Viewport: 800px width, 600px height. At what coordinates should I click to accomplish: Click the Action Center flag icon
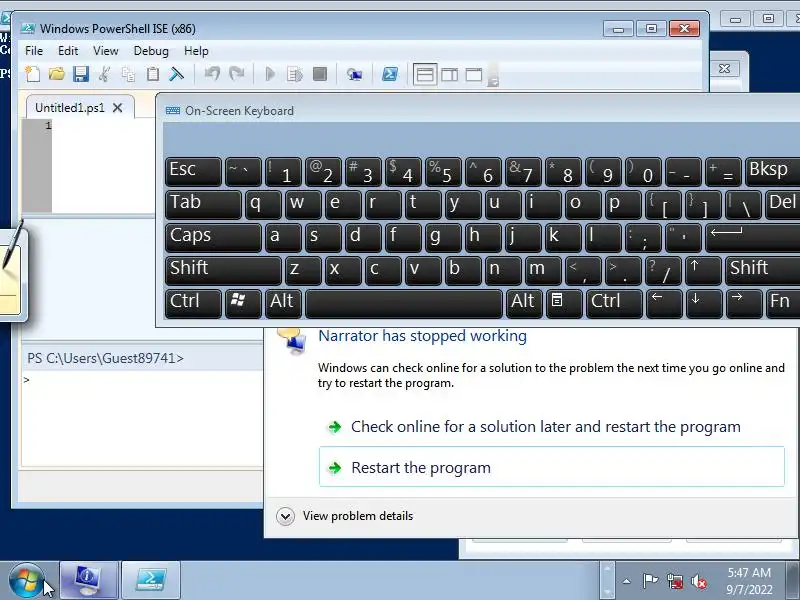(650, 581)
